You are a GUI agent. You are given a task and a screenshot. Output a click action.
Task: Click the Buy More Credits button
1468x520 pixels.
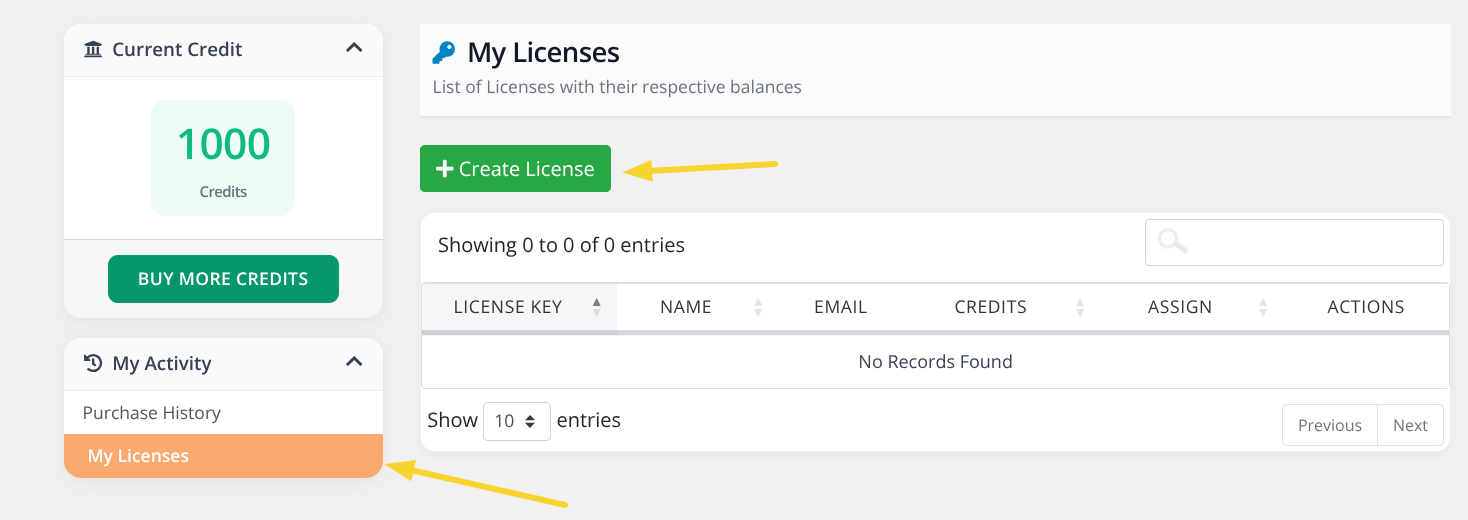223,279
